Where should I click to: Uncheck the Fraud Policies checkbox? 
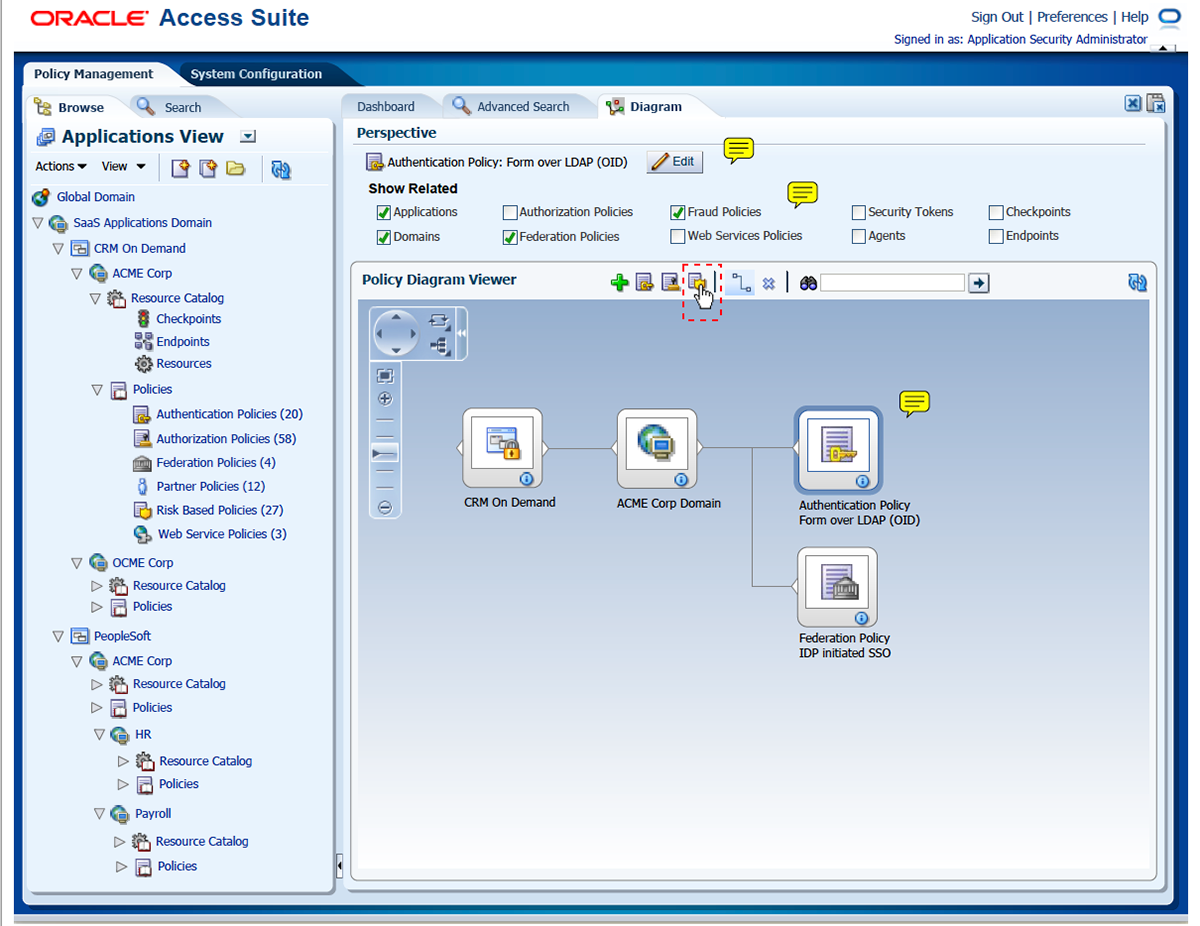click(678, 212)
